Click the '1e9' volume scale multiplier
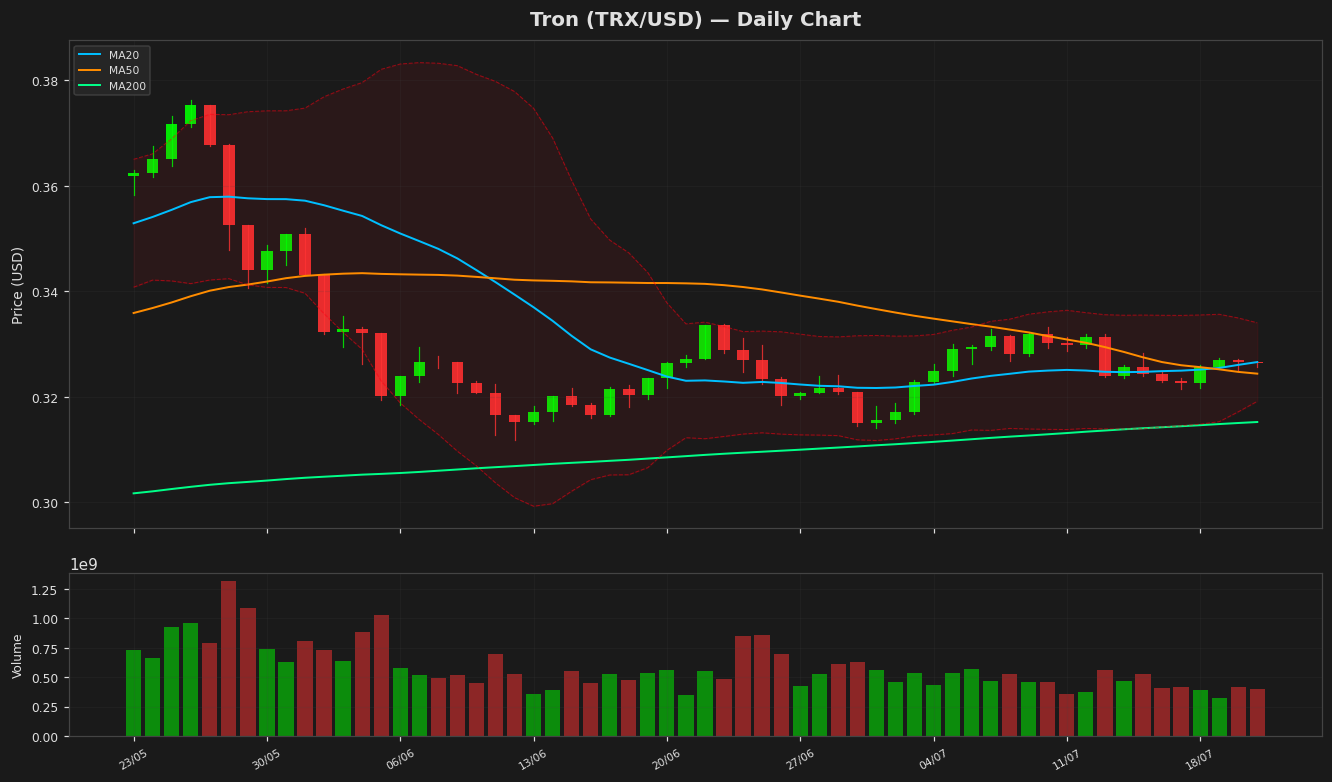The height and width of the screenshot is (782, 1332). click(83, 565)
